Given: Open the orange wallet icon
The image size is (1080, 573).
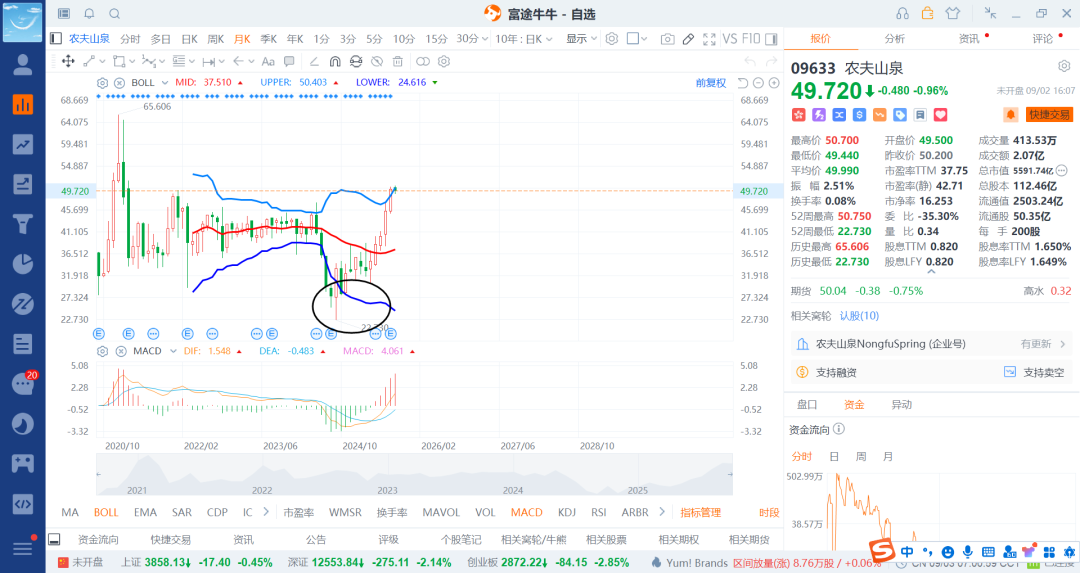Looking at the screenshot, I should click(x=927, y=13).
